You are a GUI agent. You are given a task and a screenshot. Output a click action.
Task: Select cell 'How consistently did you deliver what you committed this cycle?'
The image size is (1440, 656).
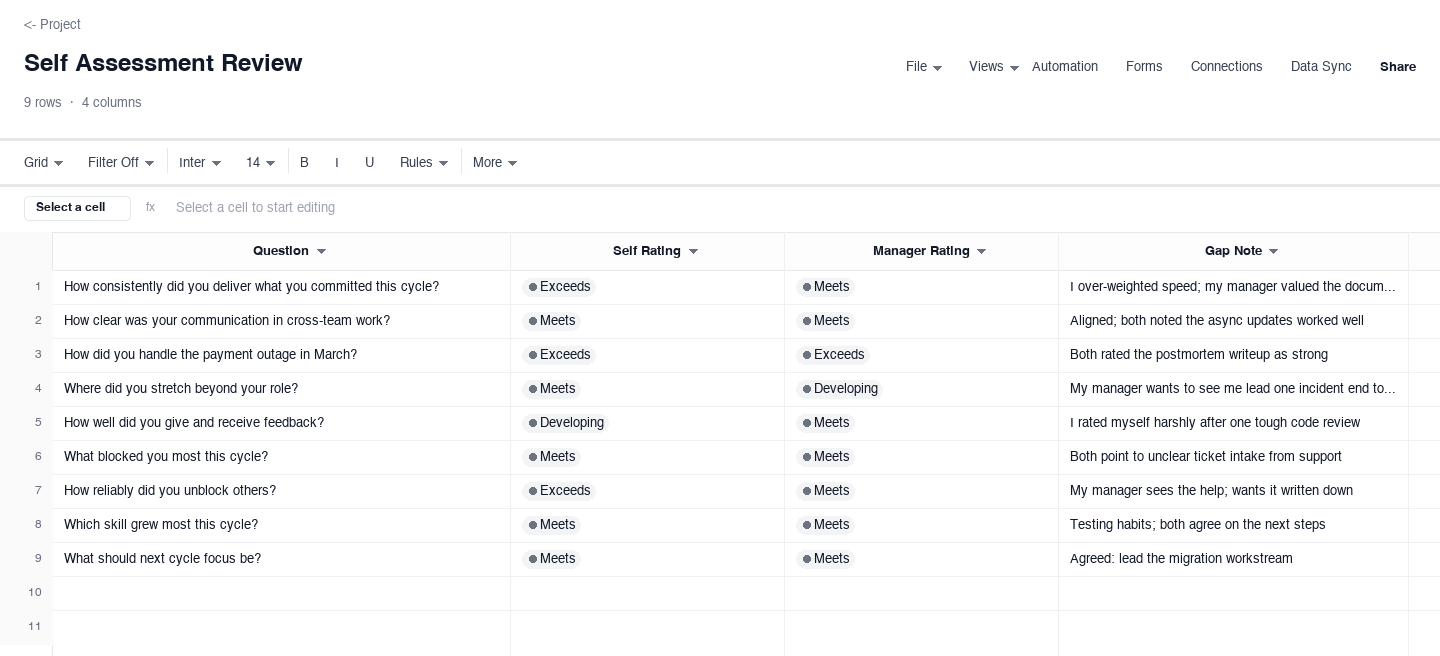click(x=281, y=287)
